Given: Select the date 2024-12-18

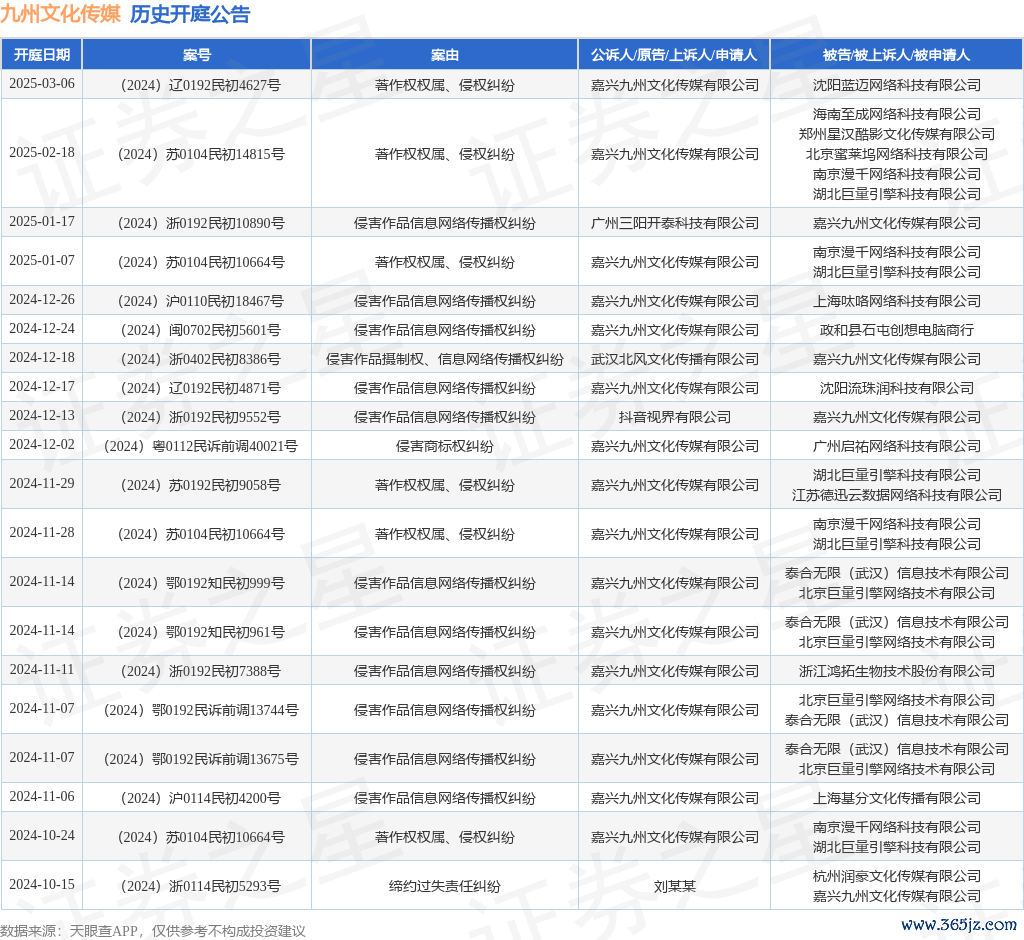Looking at the screenshot, I should [x=42, y=358].
